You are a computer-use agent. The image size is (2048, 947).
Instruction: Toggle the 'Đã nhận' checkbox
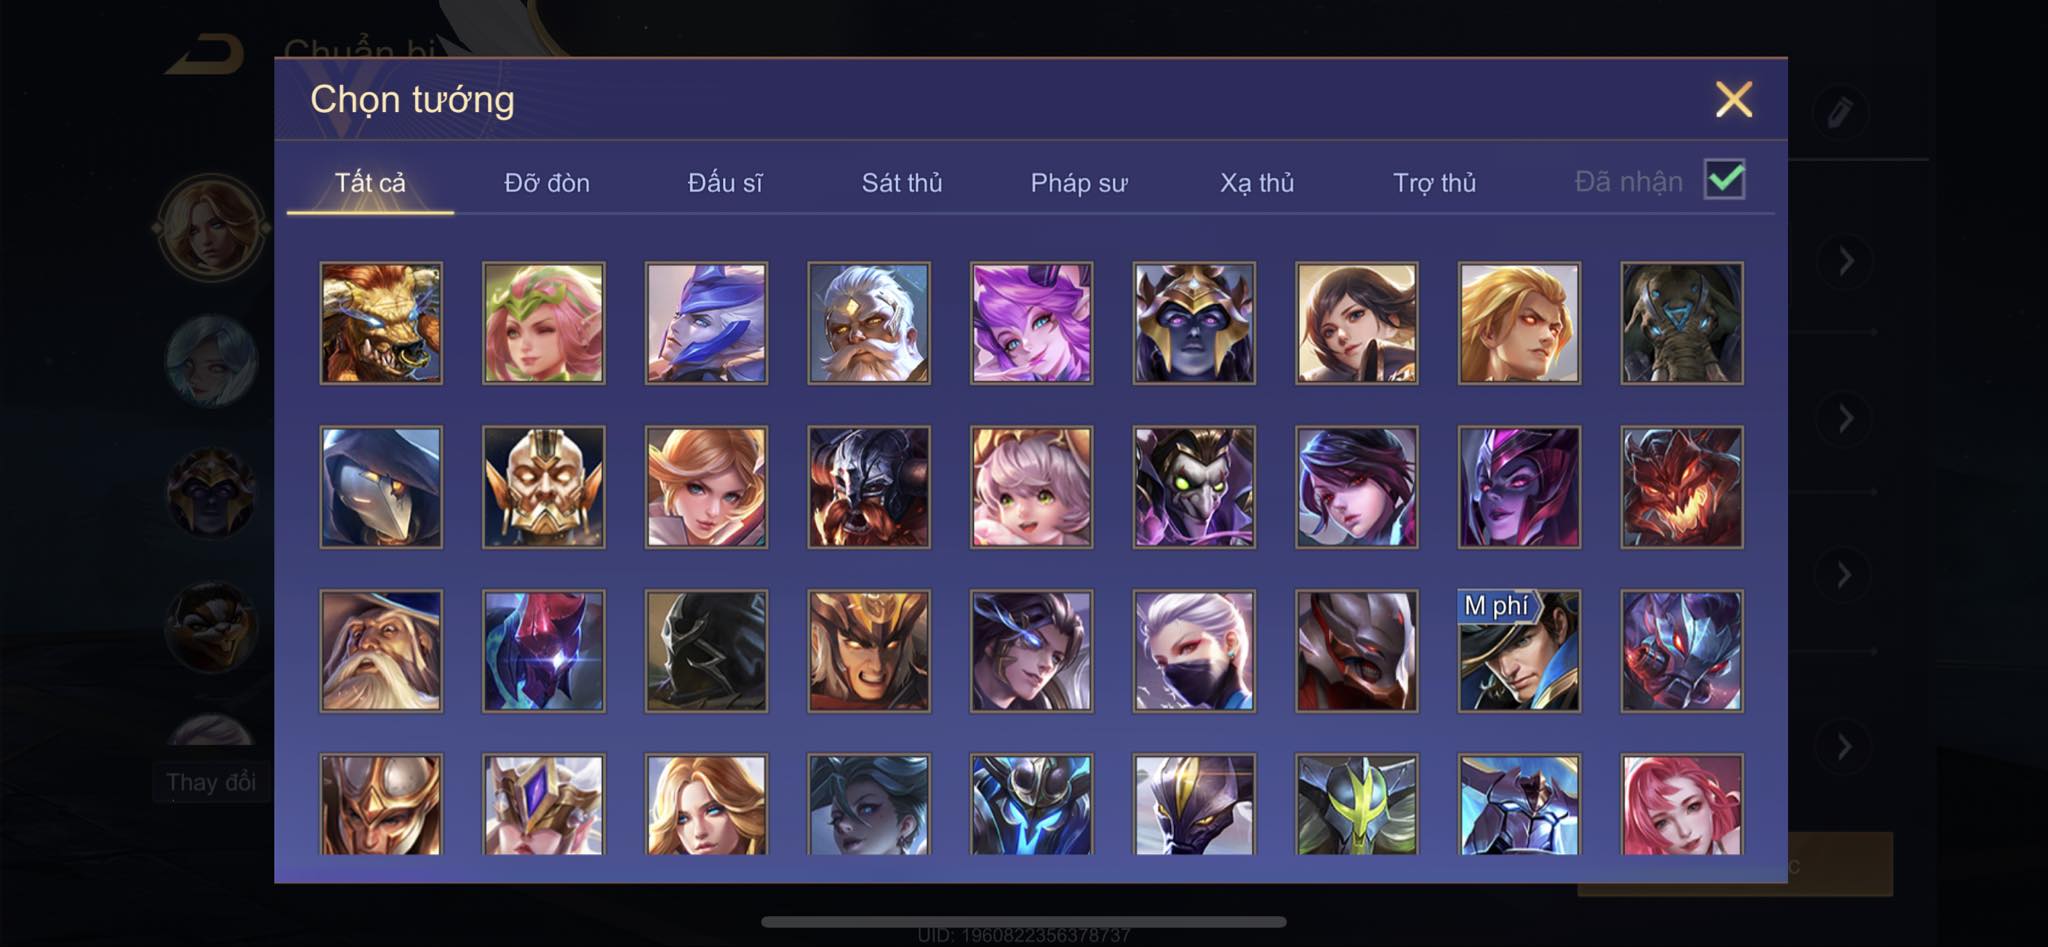[x=1725, y=180]
